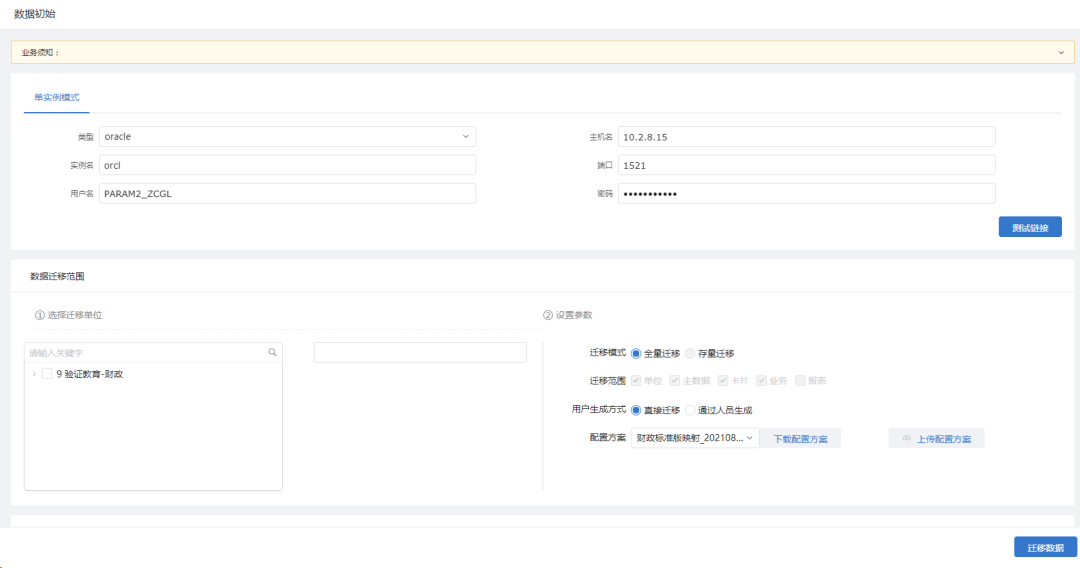This screenshot has width=1080, height=568.
Task: Open the 类型 oracle dropdown
Action: click(287, 136)
